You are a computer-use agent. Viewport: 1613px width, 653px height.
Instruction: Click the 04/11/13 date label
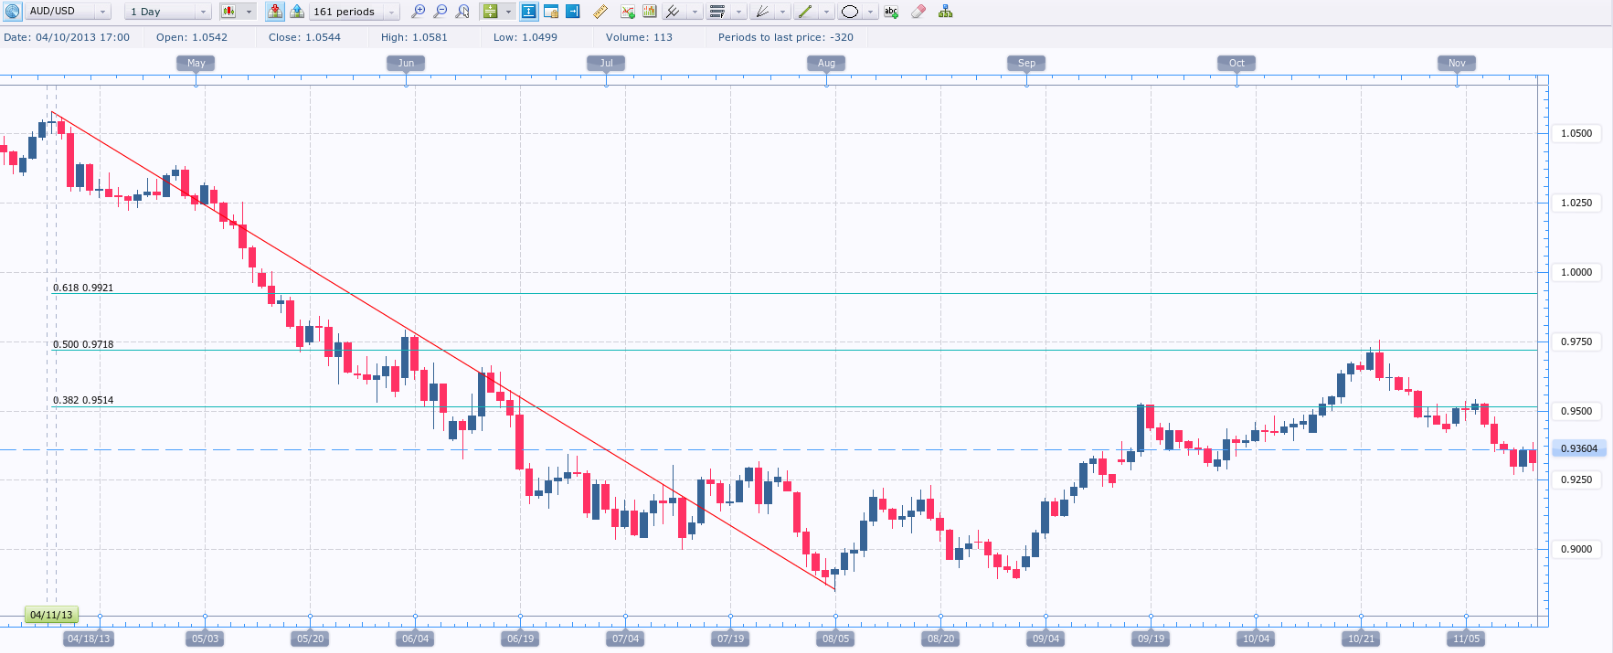coord(51,615)
